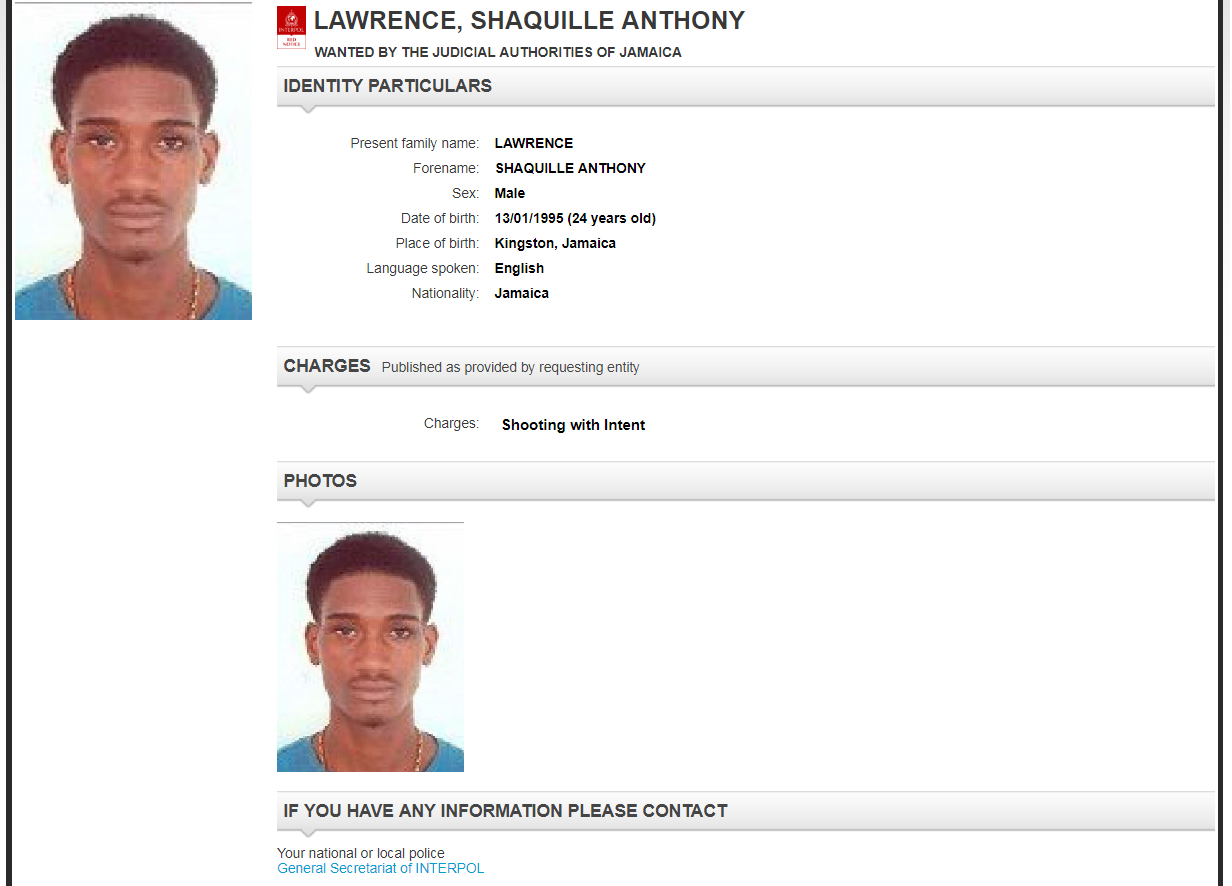Select the date of birth 13/01/1995 value
Image resolution: width=1232 pixels, height=886 pixels.
click(575, 218)
